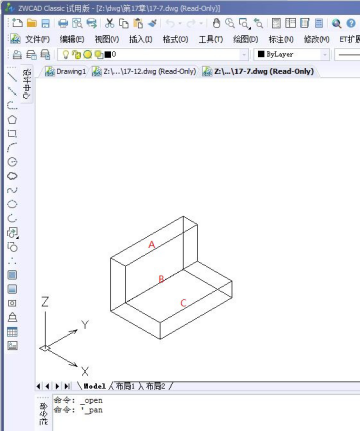Click the Cut scissors icon
Screen dimensions: 361x431
[109, 23]
